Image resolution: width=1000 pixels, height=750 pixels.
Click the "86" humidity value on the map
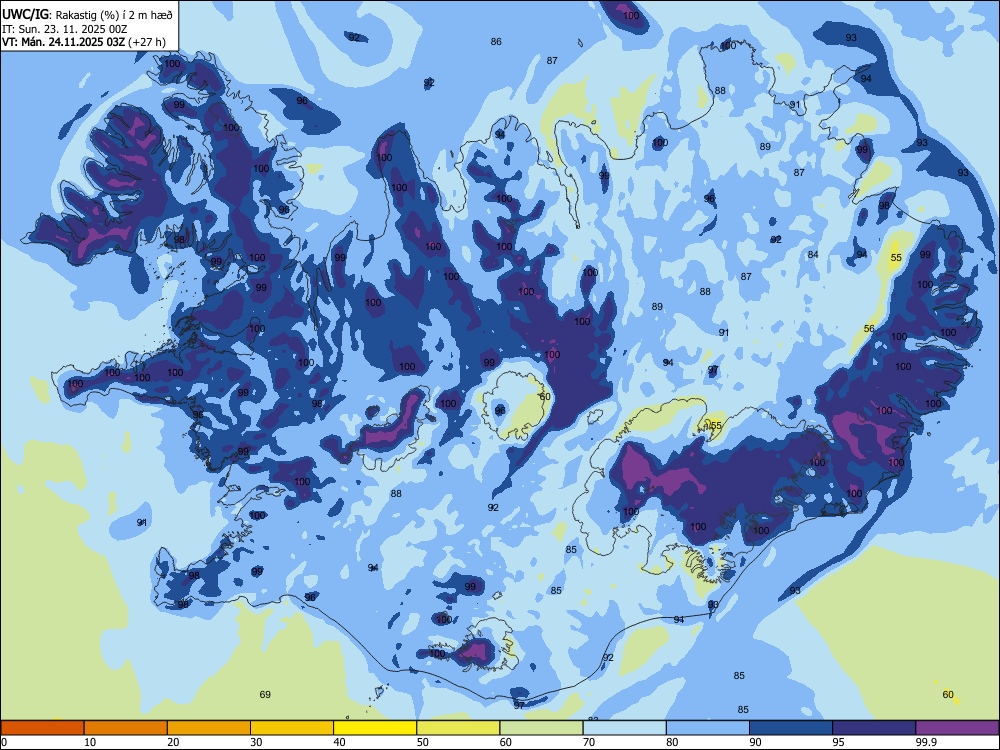pos(496,41)
